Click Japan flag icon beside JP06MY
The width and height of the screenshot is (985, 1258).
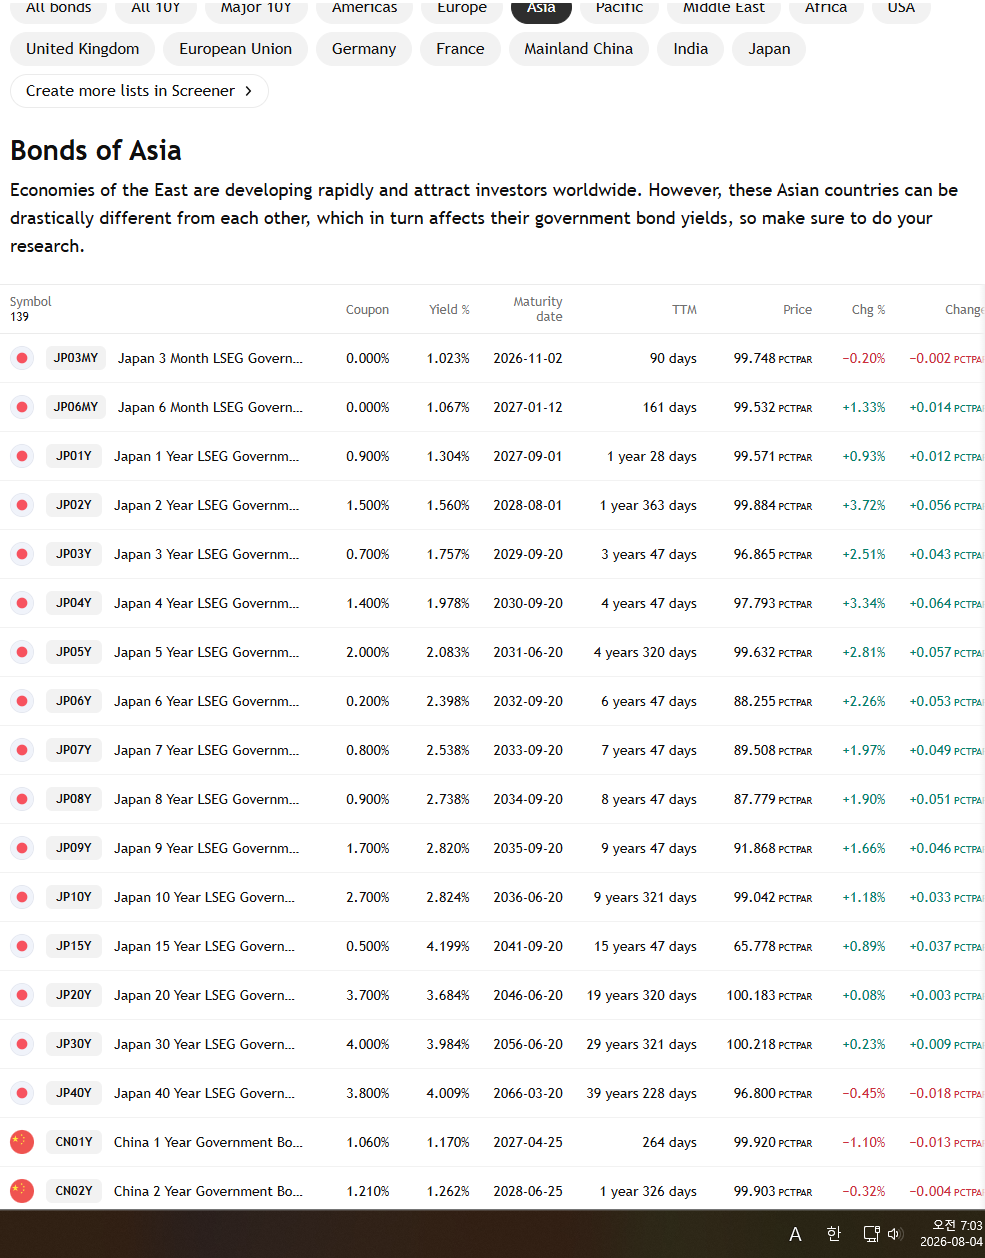(22, 407)
